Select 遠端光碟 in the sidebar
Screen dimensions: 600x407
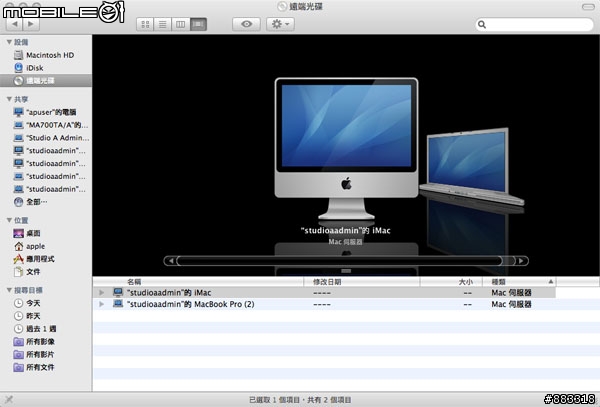(46, 81)
